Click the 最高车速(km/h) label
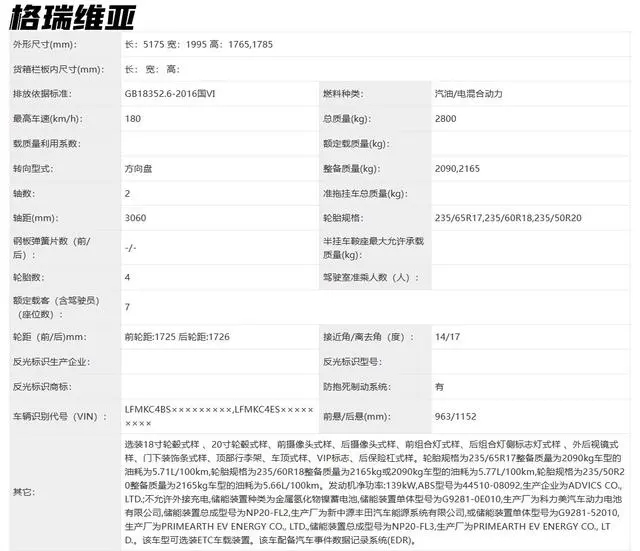Viewport: 640px width, 551px height. (48, 119)
